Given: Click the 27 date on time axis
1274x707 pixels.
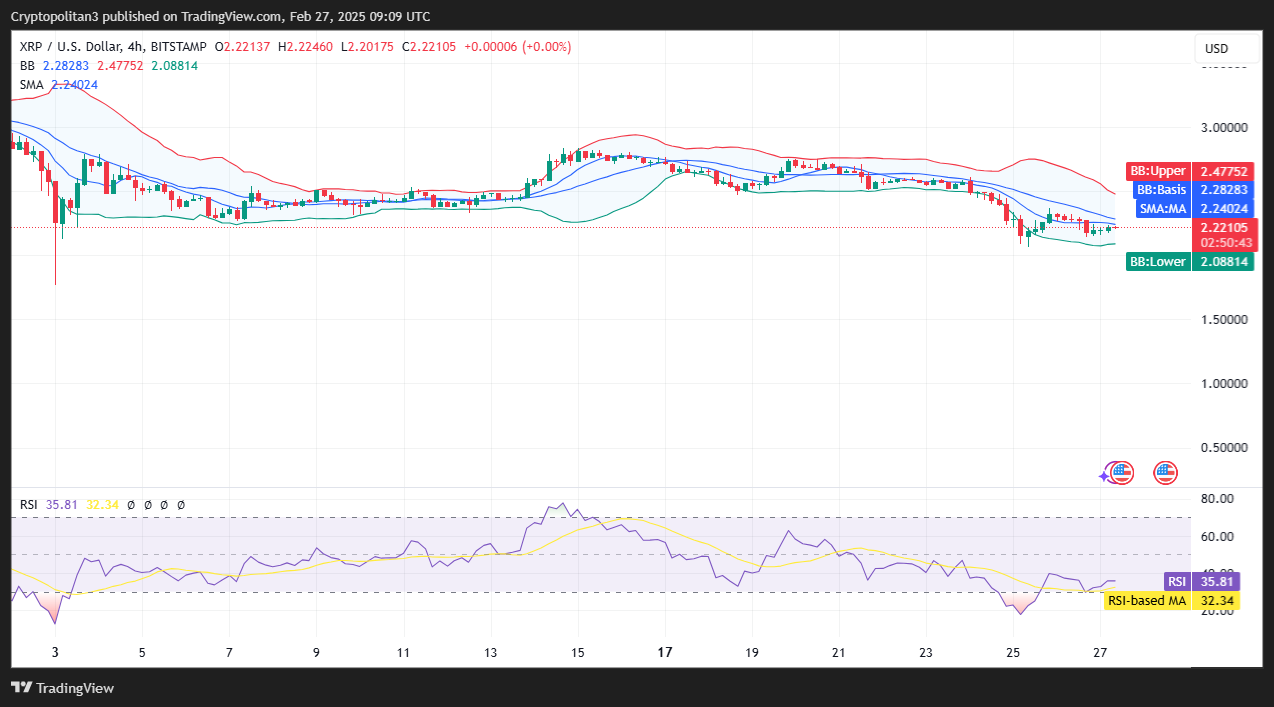Looking at the screenshot, I should [1100, 652].
